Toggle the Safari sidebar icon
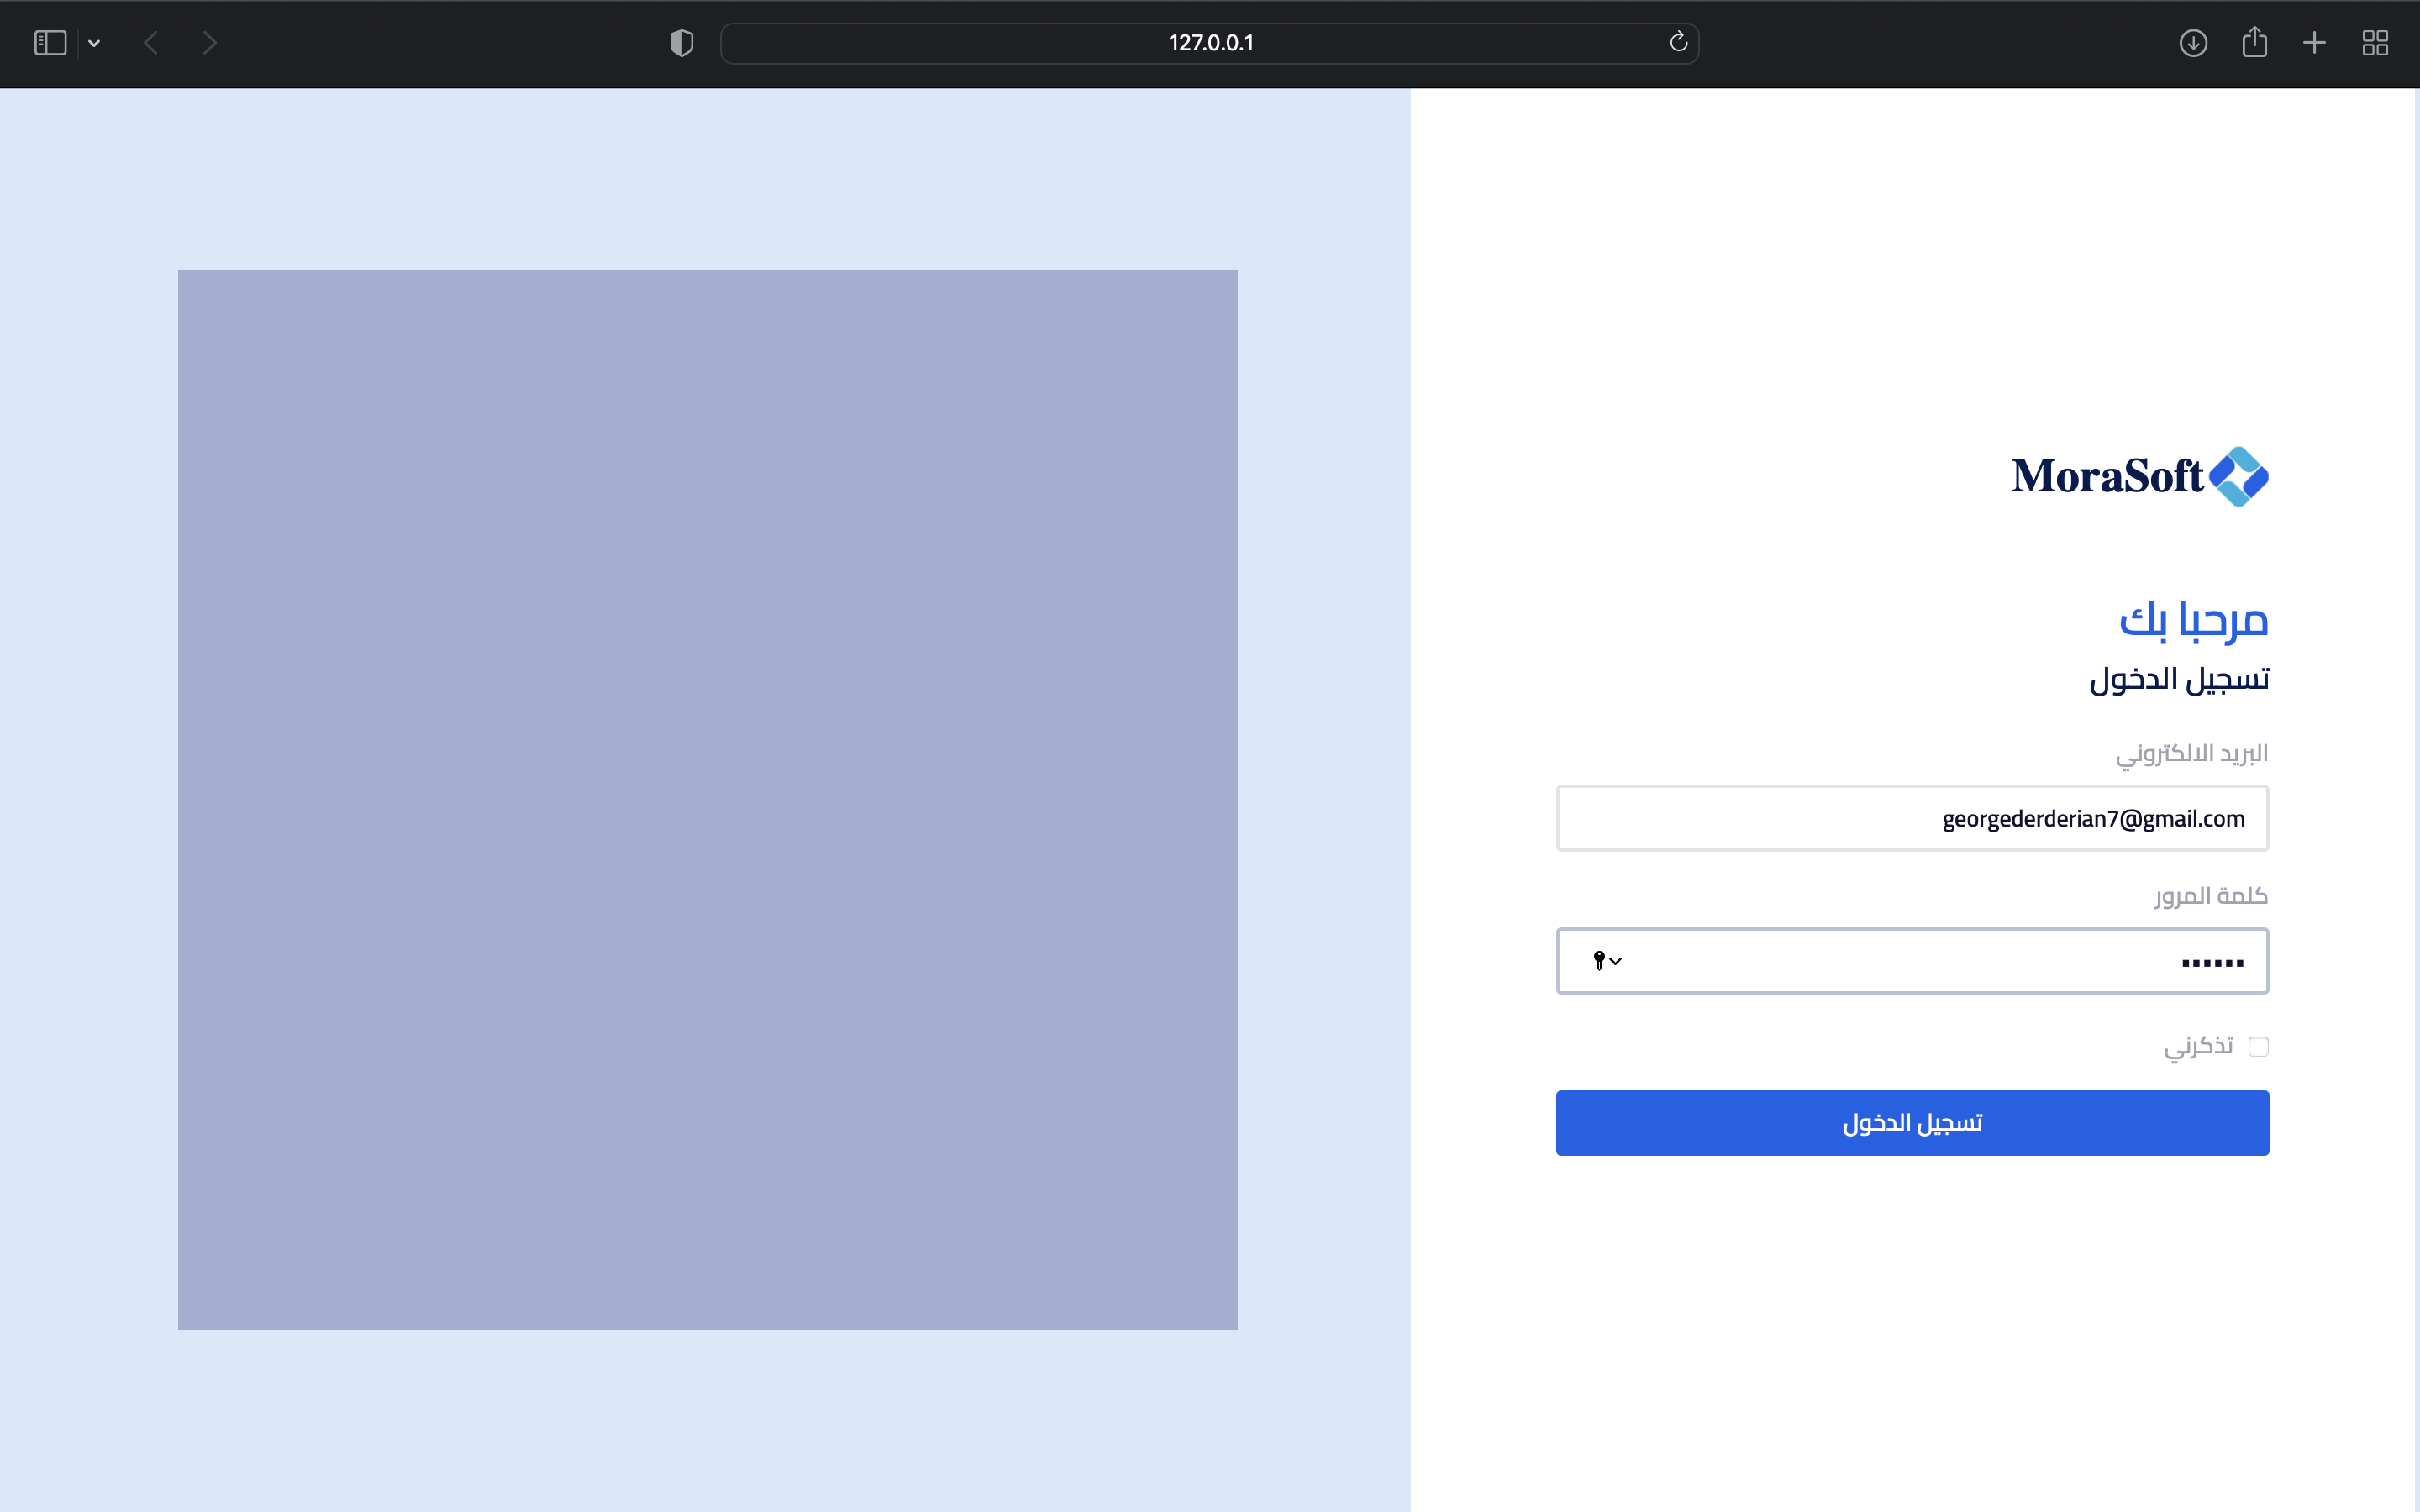Viewport: 2420px width, 1512px height. pos(50,43)
